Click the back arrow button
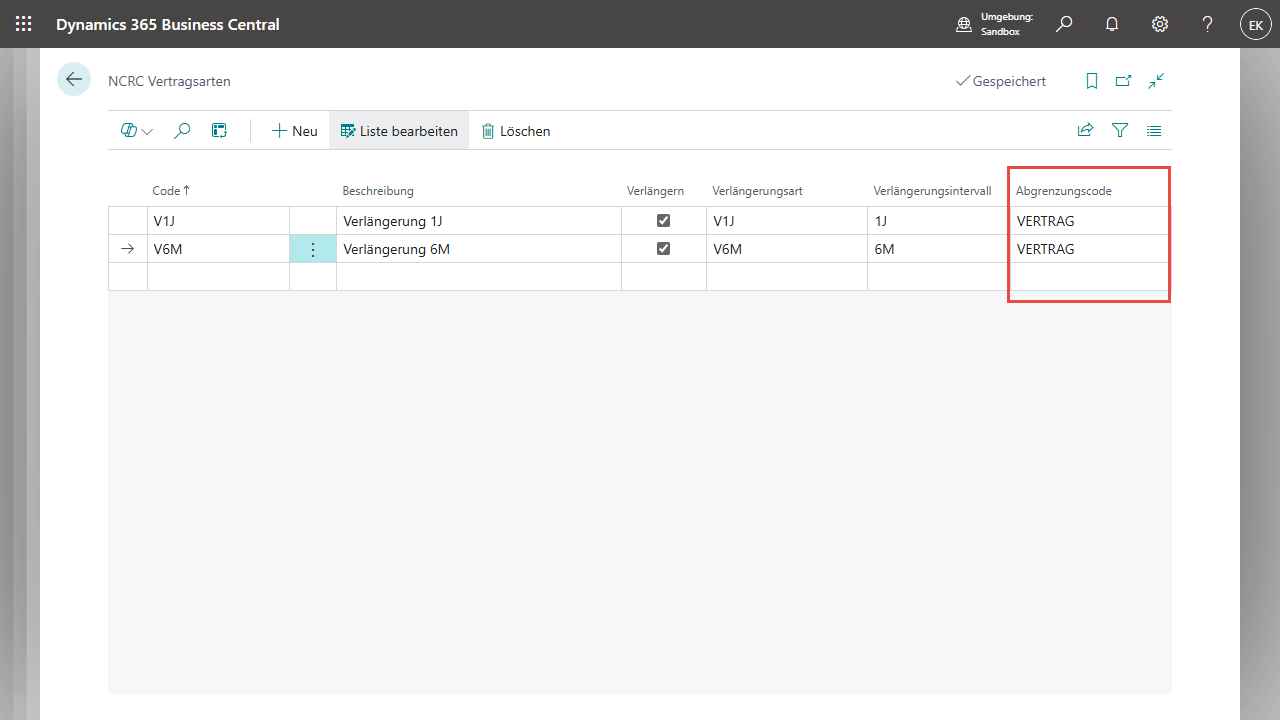The image size is (1280, 720). pos(74,79)
